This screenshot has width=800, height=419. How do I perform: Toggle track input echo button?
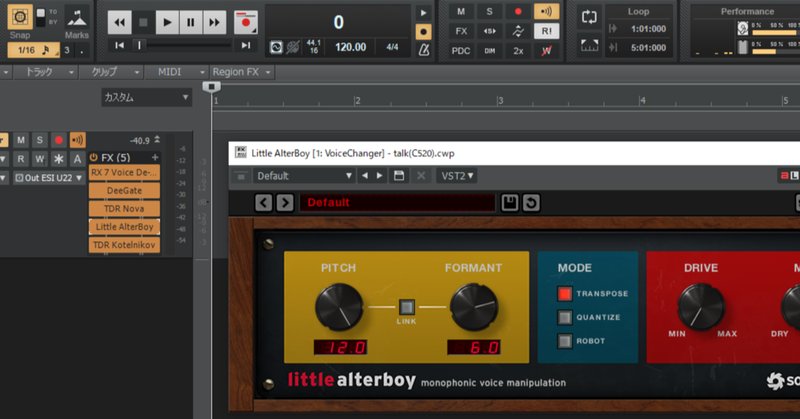pyautogui.click(x=78, y=140)
